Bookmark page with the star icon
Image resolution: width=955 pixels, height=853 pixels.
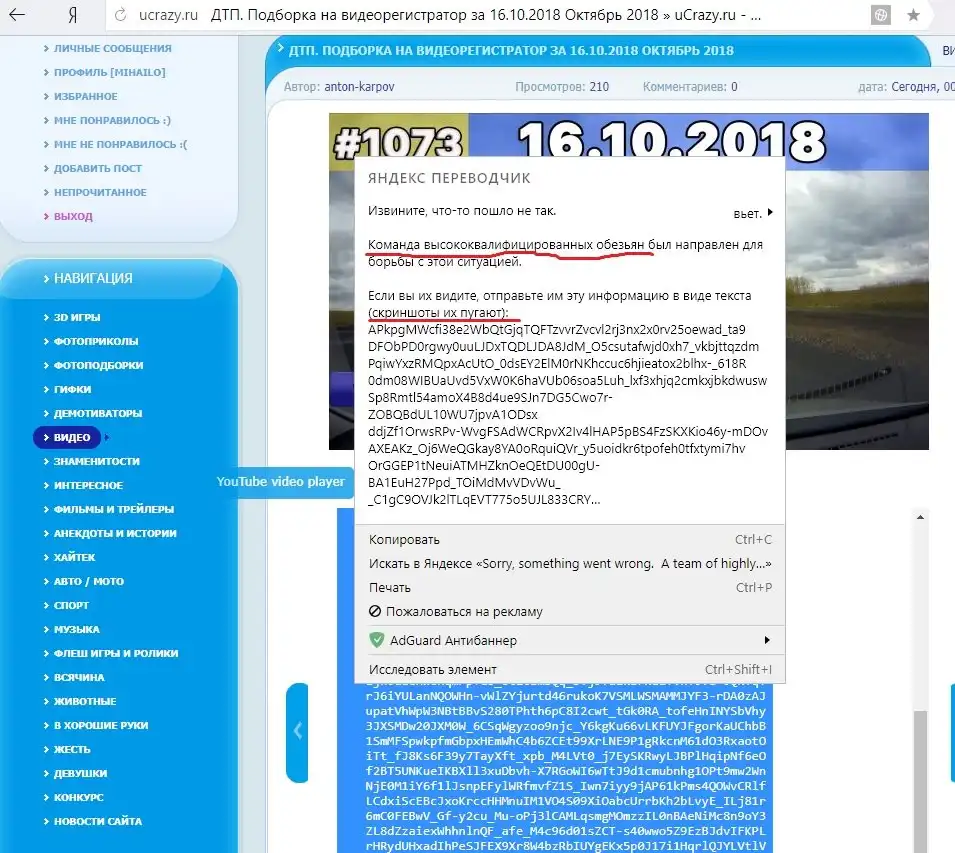tap(913, 15)
